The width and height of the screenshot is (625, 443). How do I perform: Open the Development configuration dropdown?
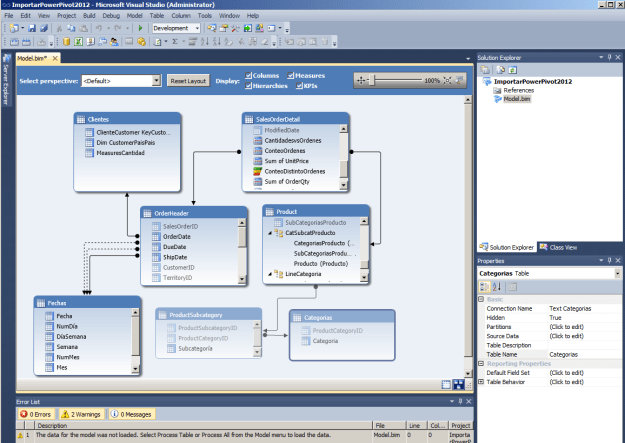pyautogui.click(x=198, y=28)
